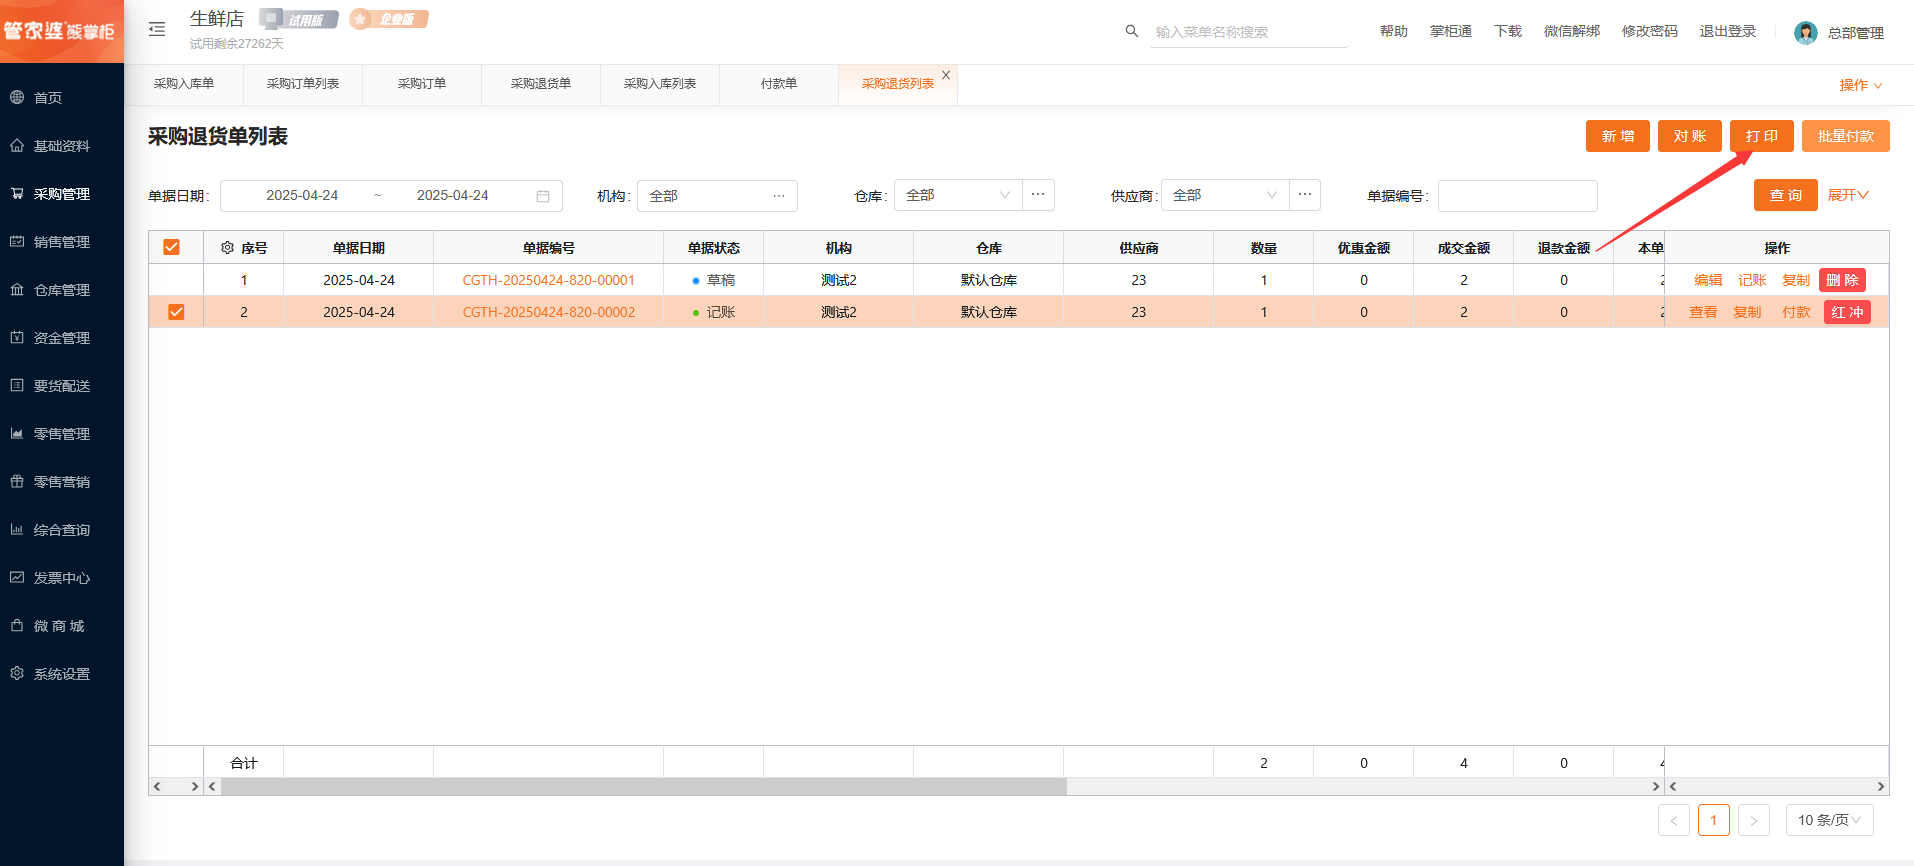Change page size 10 条/页 dropdown
The width and height of the screenshot is (1914, 866).
[1830, 820]
